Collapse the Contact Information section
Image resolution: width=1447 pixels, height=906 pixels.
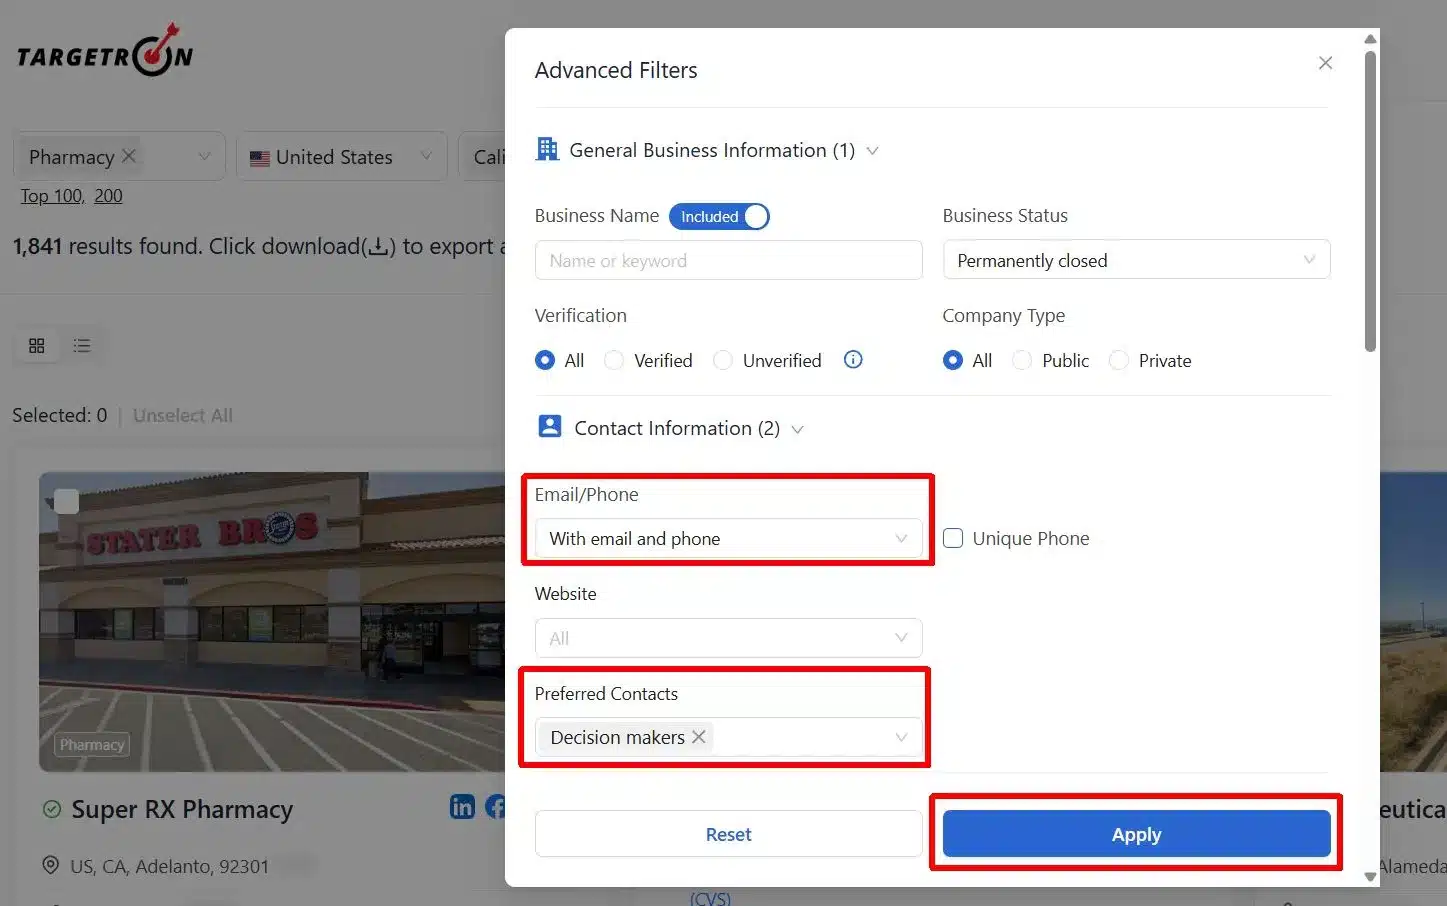797,429
